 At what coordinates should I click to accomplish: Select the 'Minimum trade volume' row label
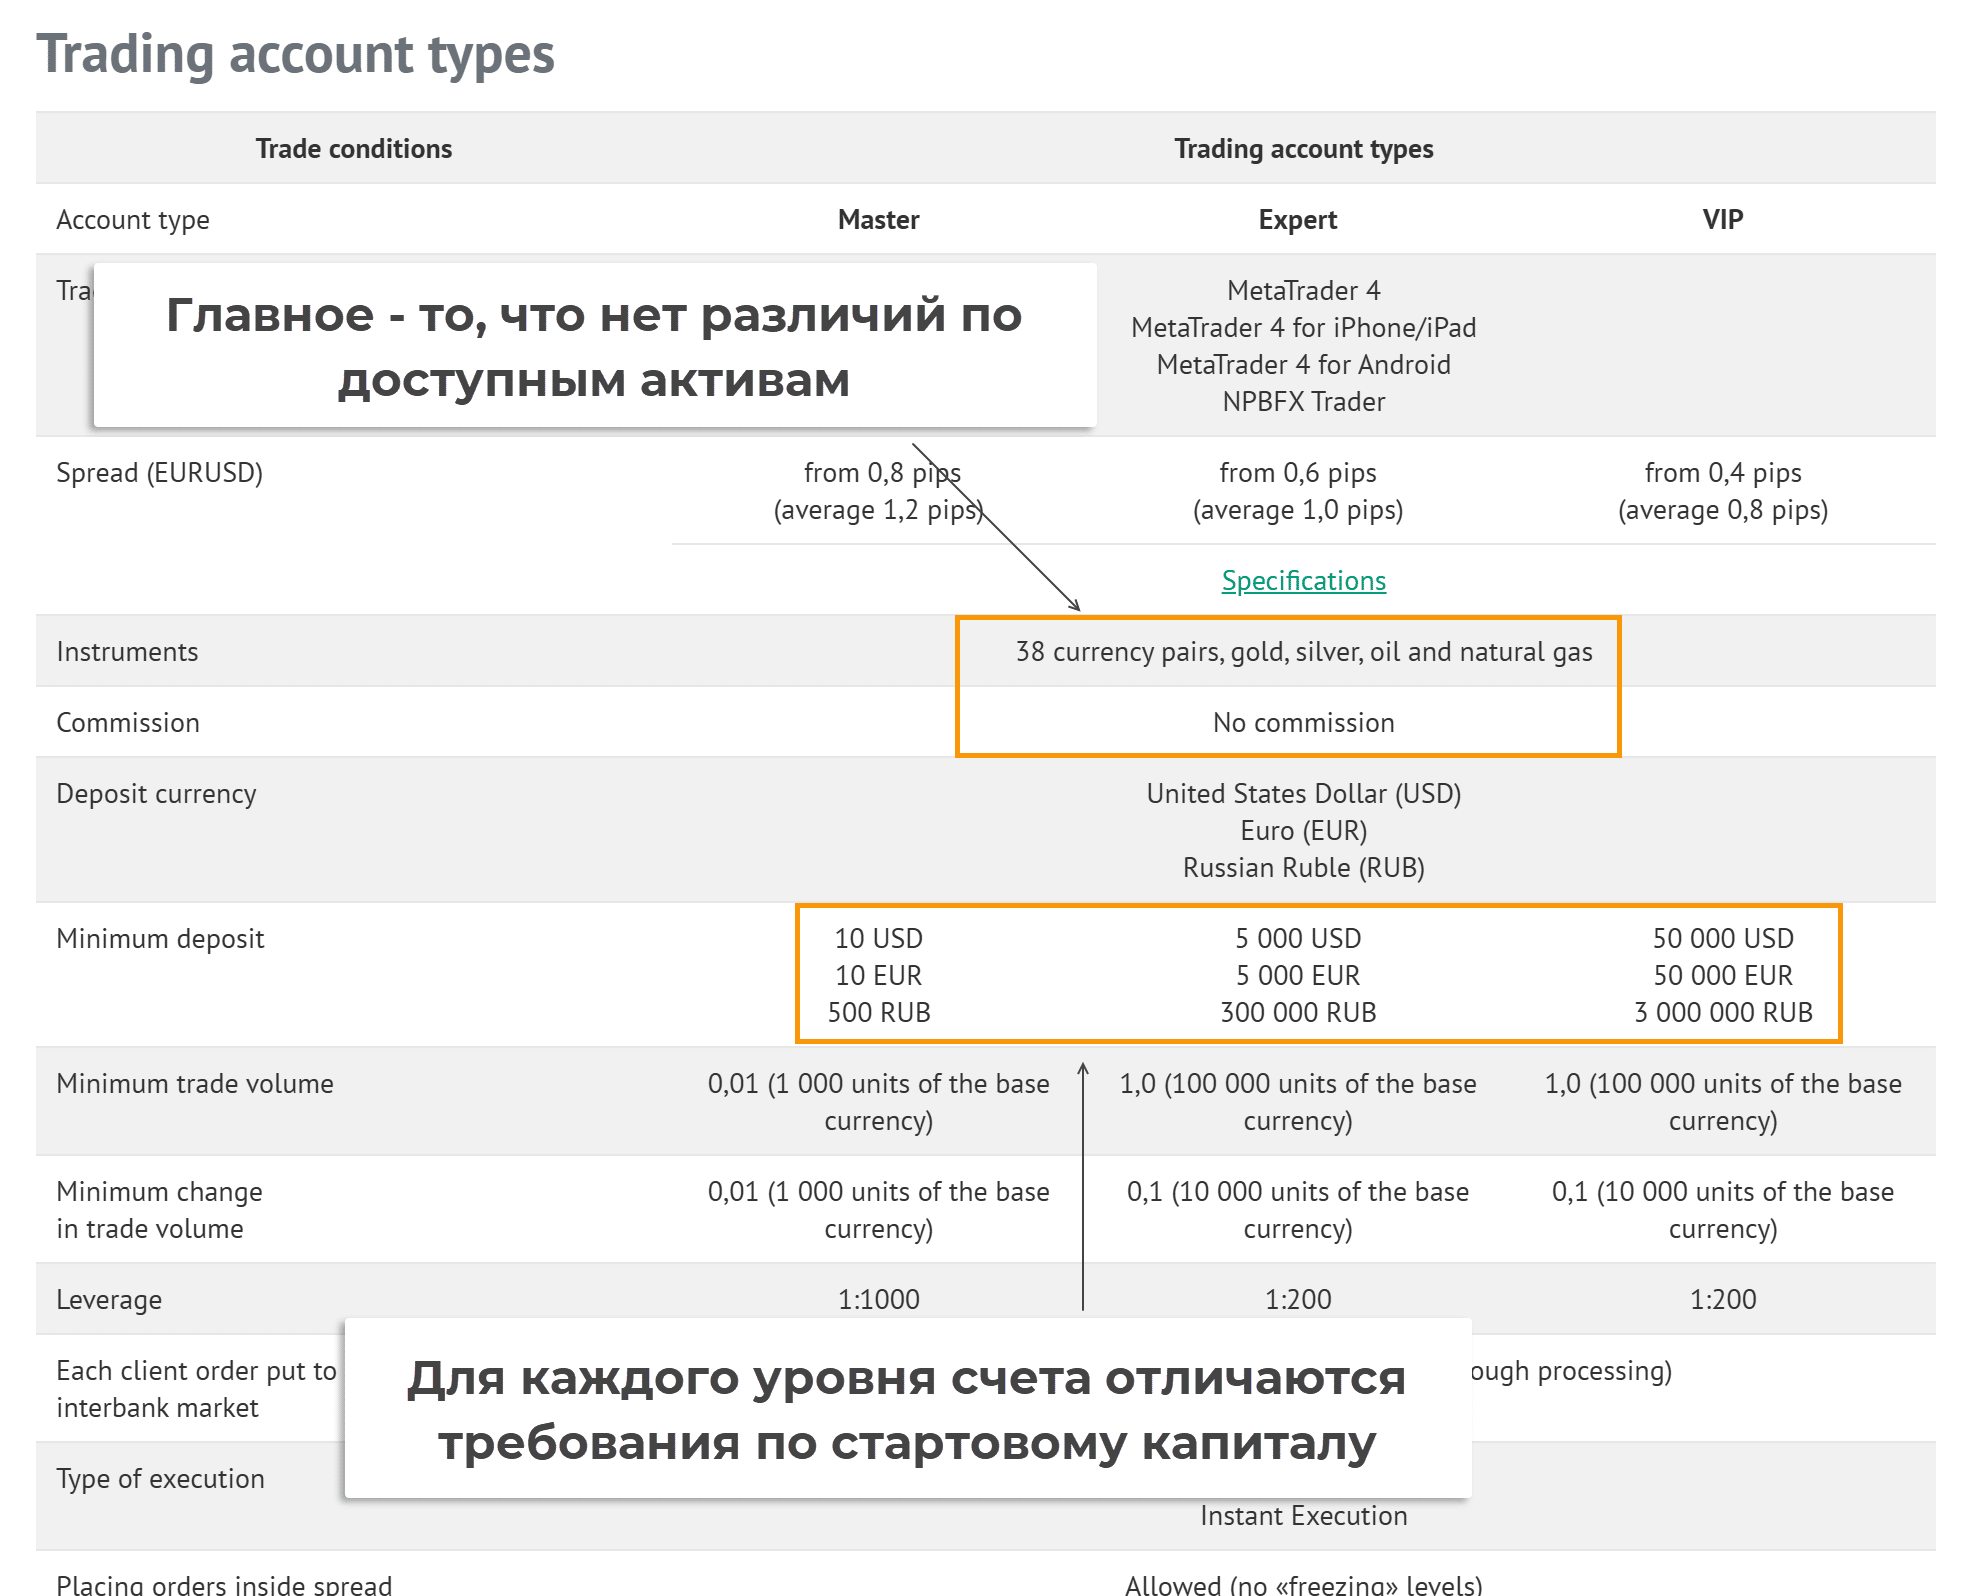click(x=194, y=1084)
